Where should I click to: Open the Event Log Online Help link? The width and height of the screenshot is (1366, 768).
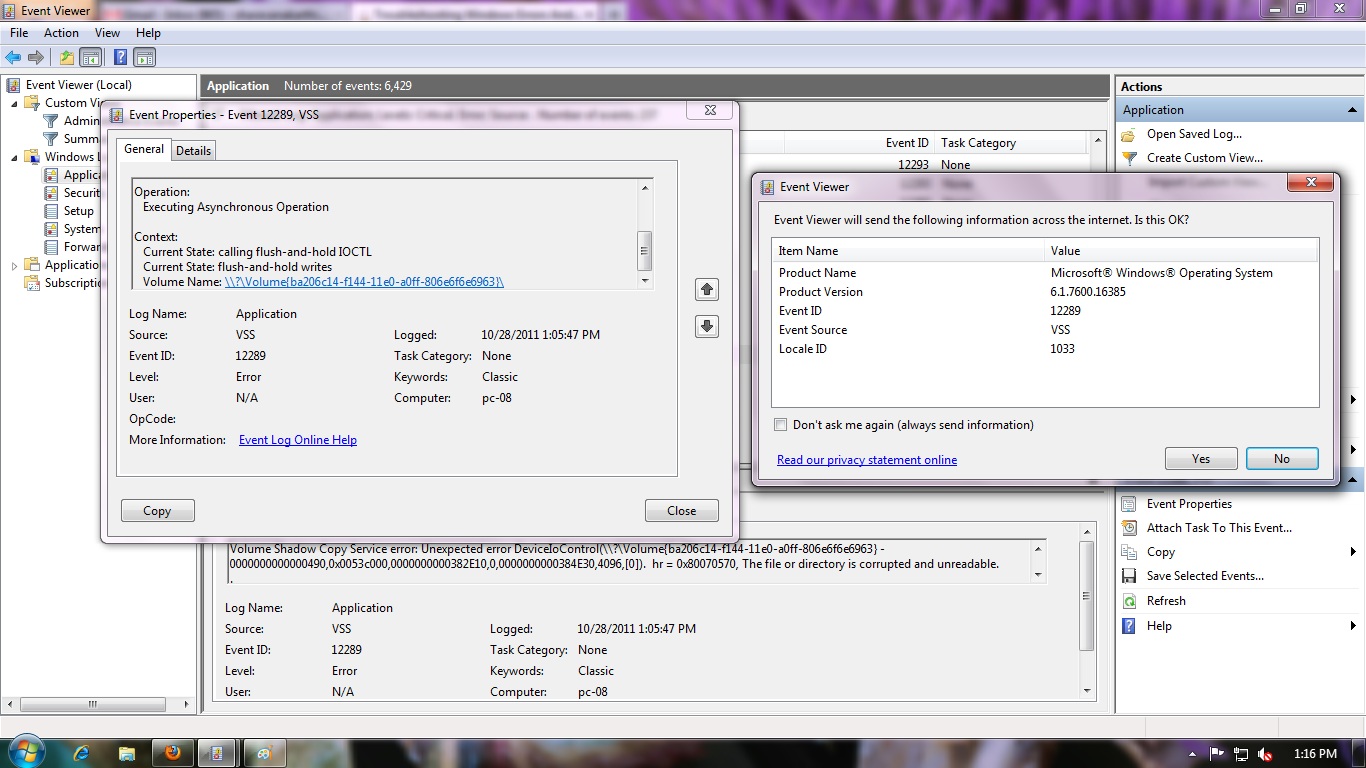(298, 440)
